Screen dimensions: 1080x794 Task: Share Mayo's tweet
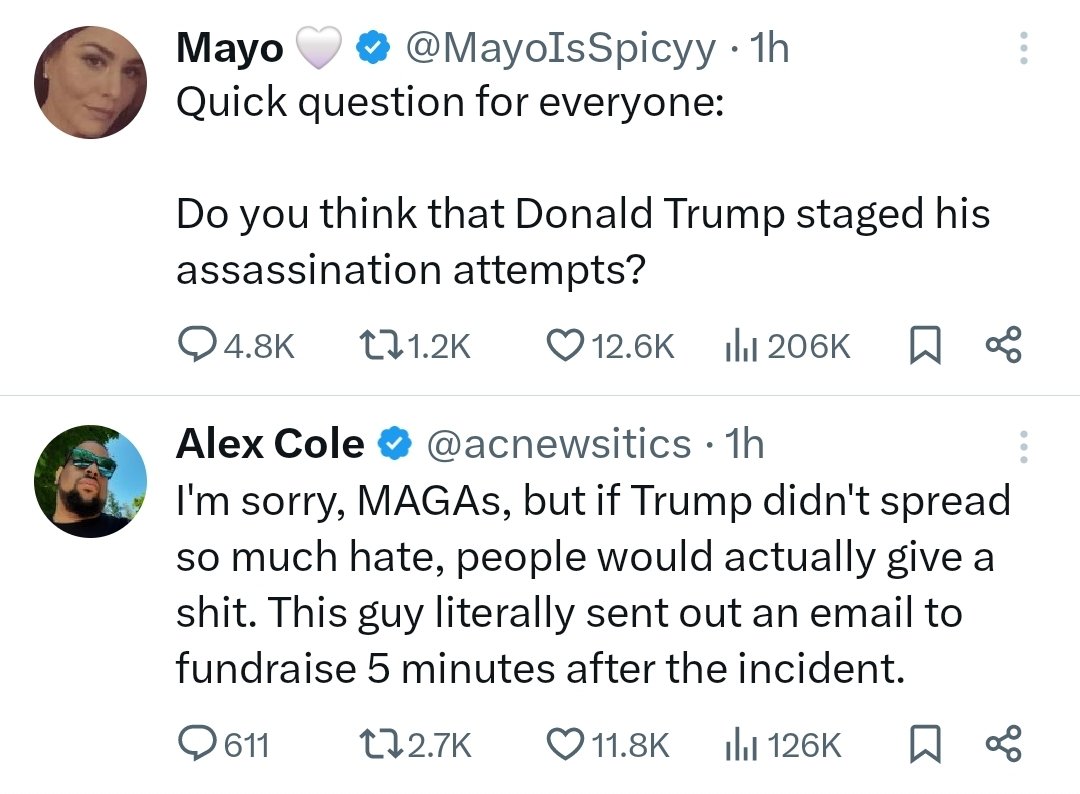[x=1002, y=346]
